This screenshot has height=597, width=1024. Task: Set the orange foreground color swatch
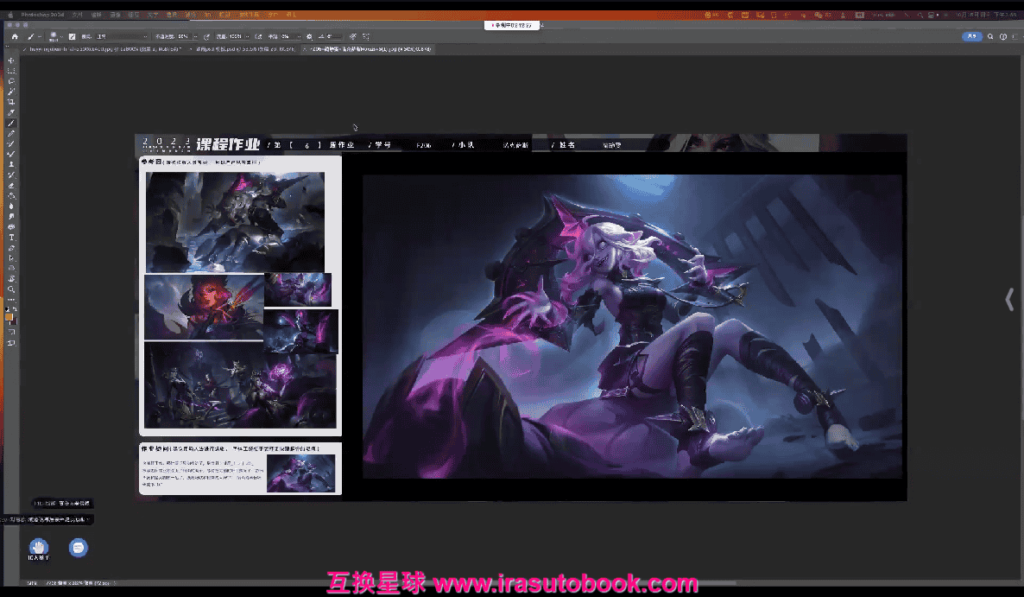pyautogui.click(x=9, y=317)
